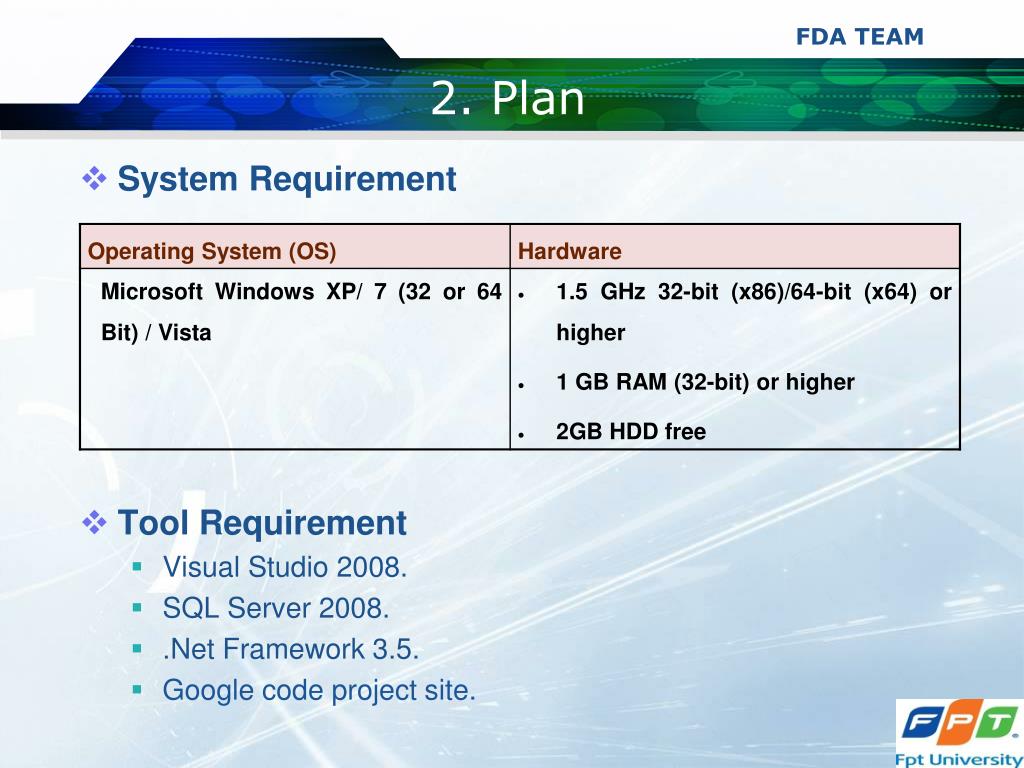Select the Microsoft Windows XP/7 cell text

click(301, 312)
